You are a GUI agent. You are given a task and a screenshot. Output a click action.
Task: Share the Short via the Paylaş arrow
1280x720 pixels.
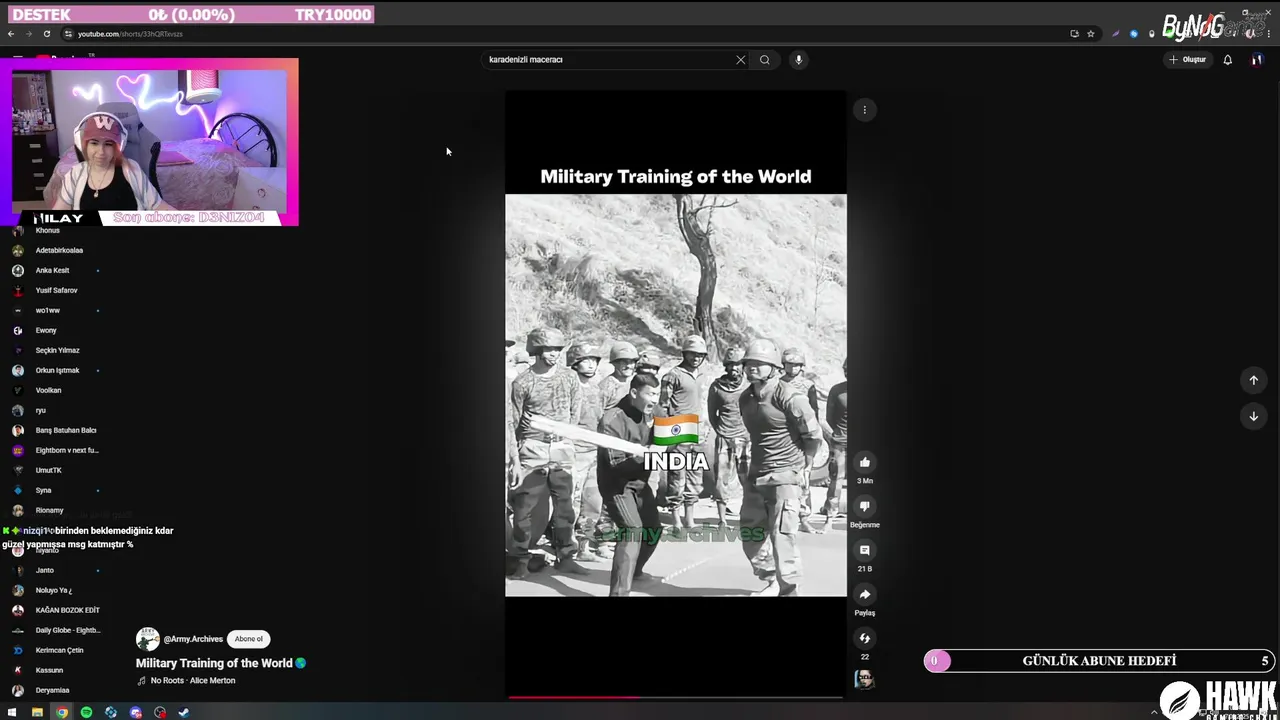(x=865, y=594)
